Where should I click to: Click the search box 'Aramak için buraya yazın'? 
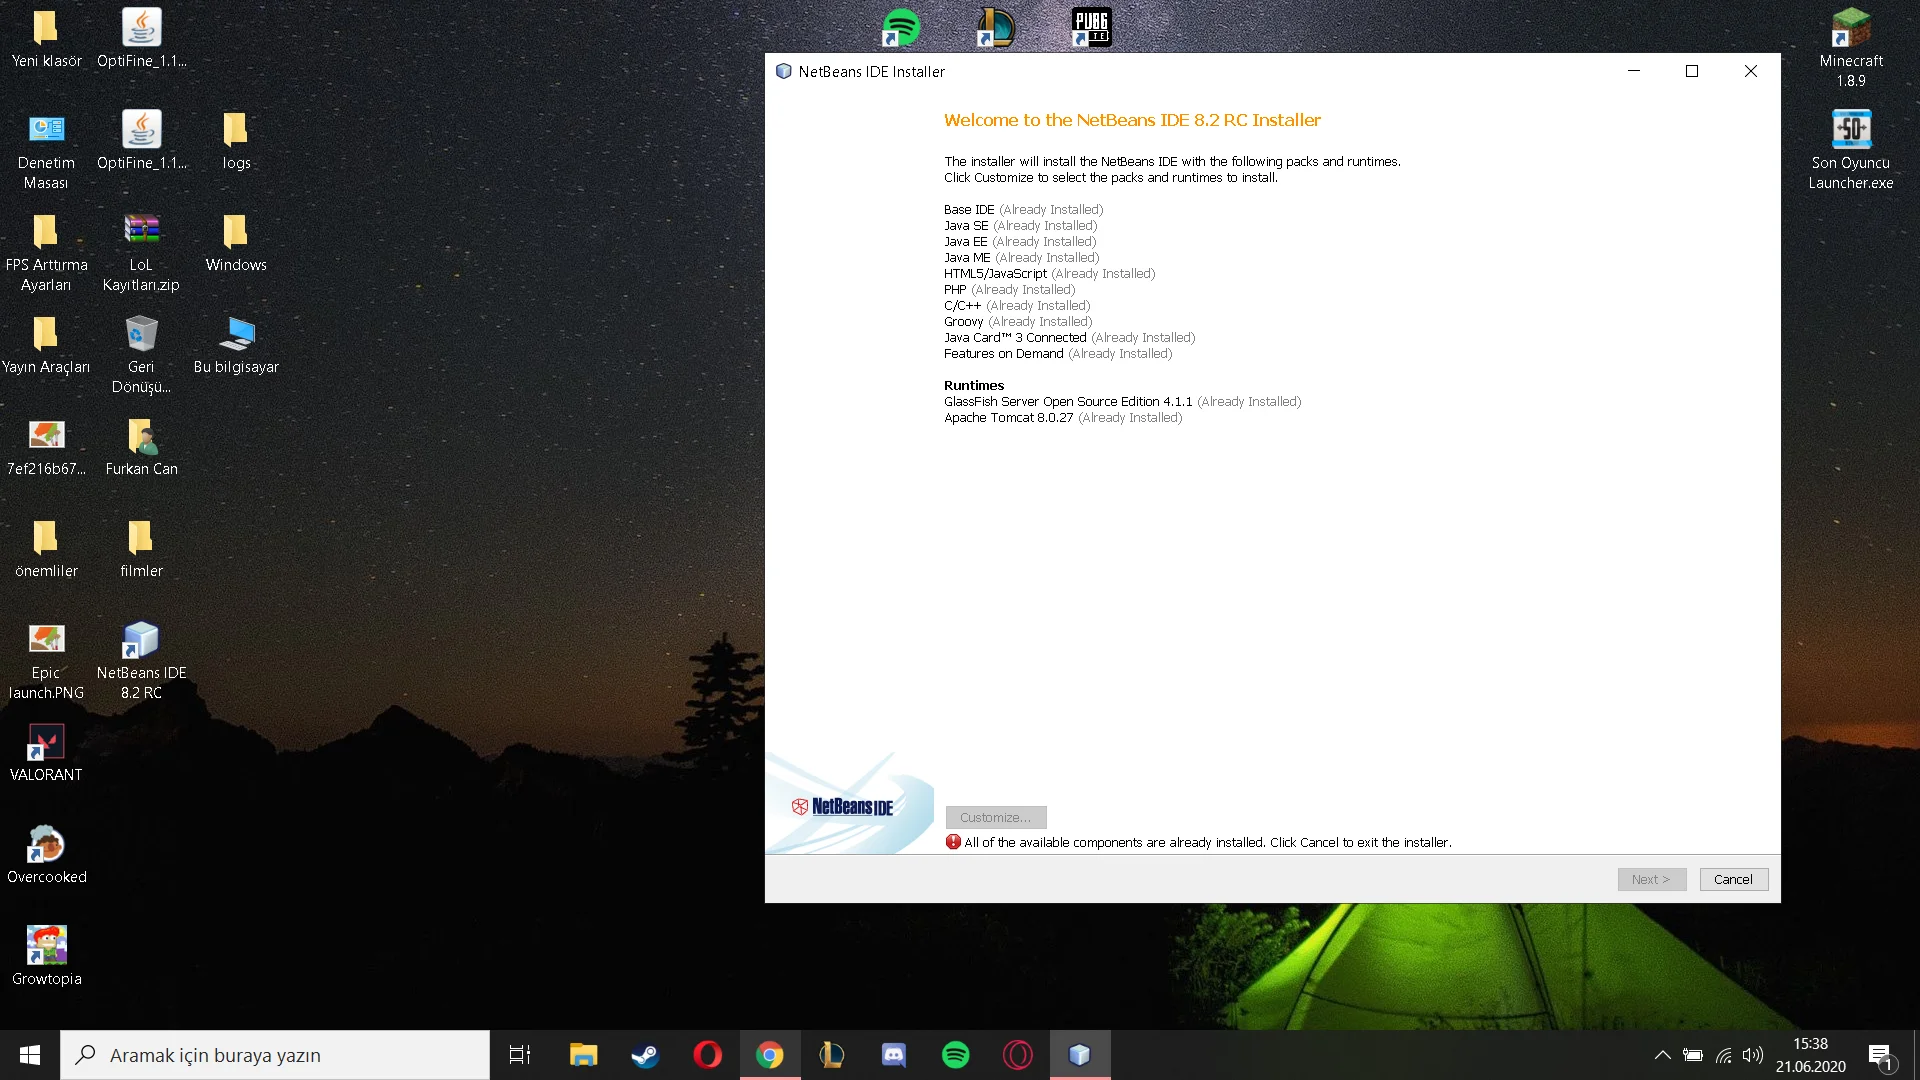(275, 1055)
